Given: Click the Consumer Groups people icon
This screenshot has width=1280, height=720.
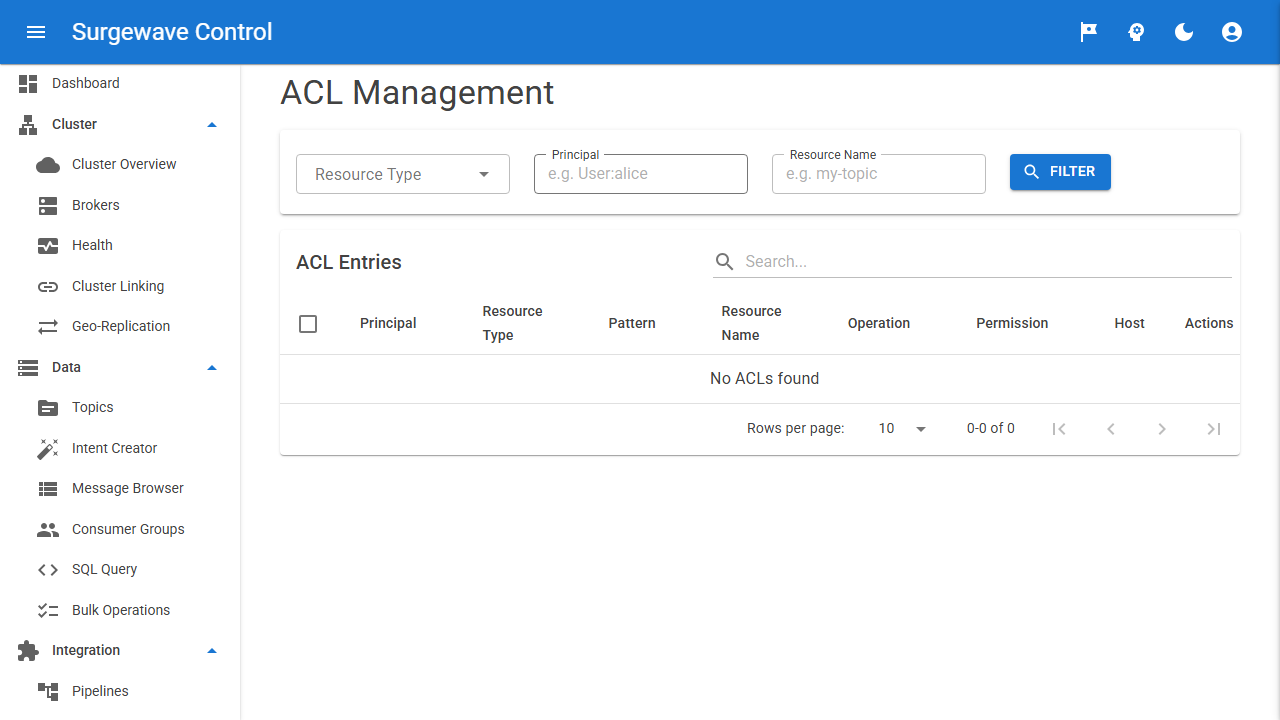Looking at the screenshot, I should point(48,529).
